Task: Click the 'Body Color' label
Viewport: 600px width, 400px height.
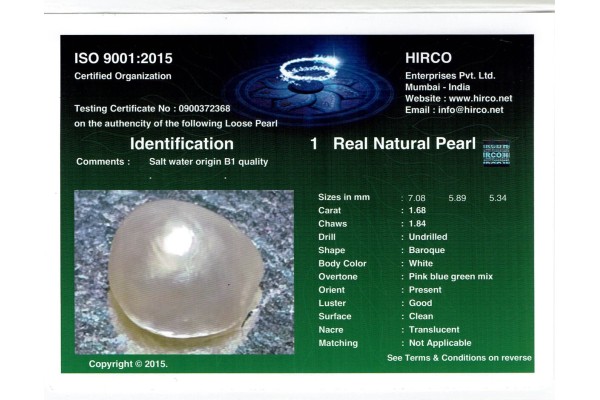Action: (x=342, y=264)
